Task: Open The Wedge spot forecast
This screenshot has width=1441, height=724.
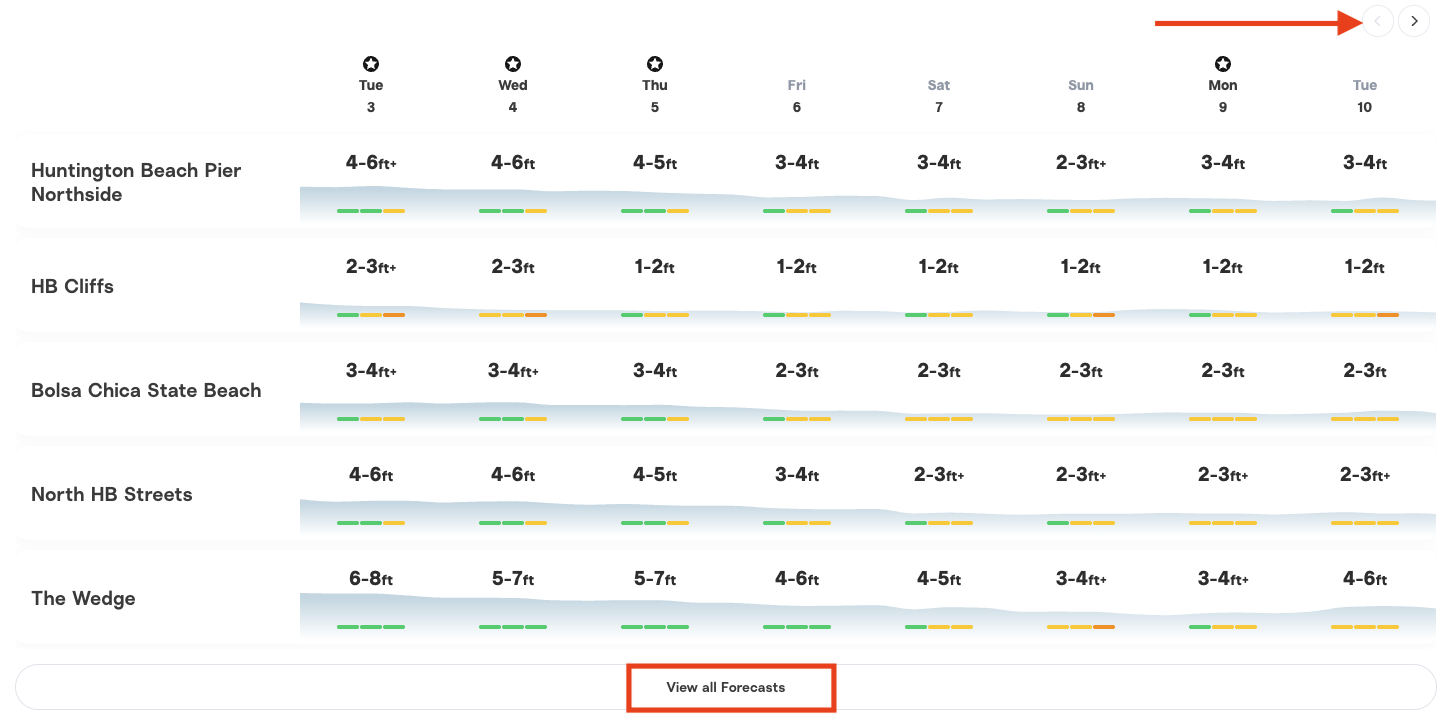Action: [83, 598]
